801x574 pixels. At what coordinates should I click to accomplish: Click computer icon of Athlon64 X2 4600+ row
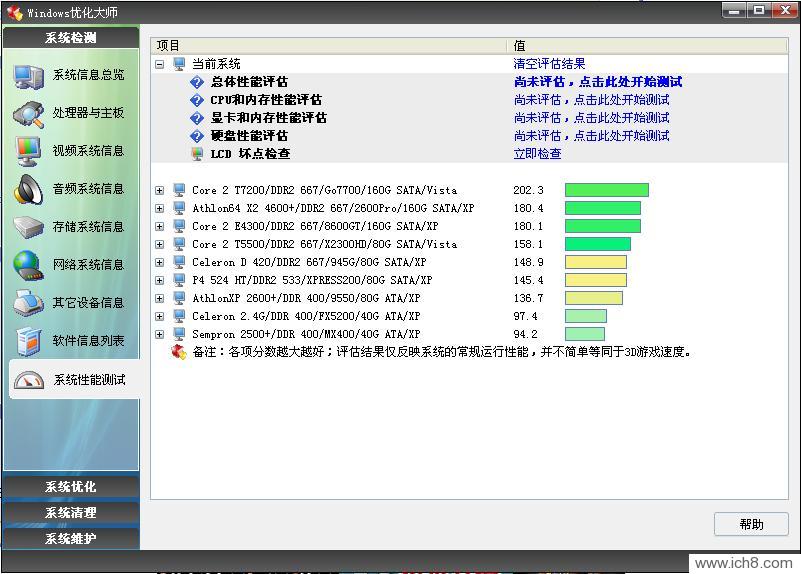click(179, 208)
